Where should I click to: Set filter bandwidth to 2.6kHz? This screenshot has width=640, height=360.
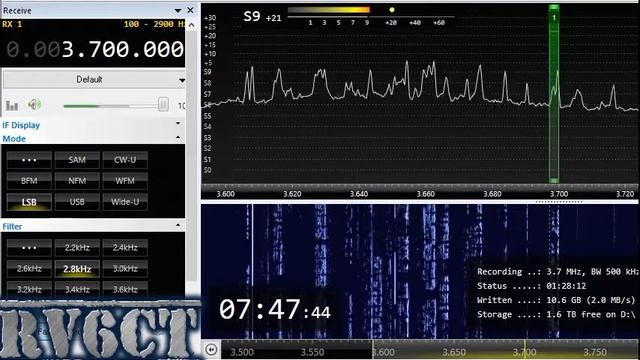coord(29,269)
